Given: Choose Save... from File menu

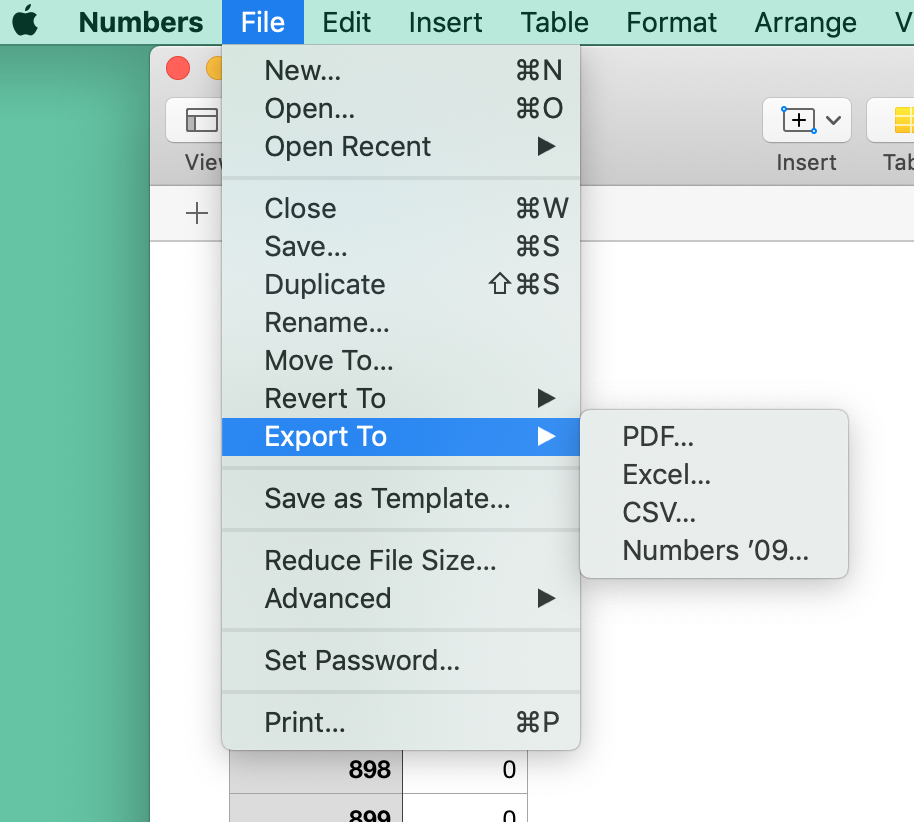Looking at the screenshot, I should [x=401, y=246].
